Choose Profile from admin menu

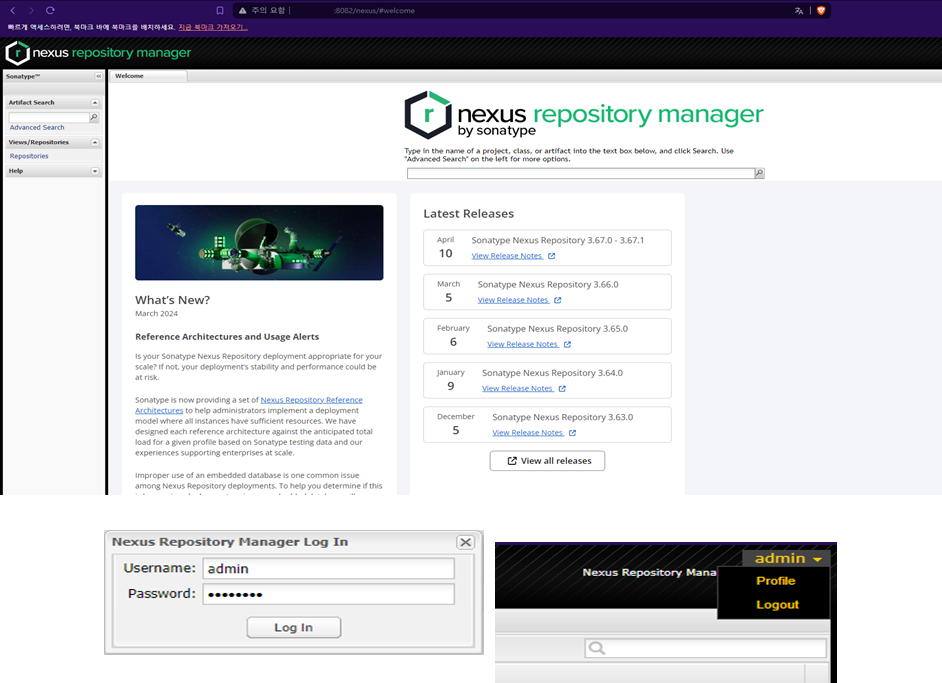pos(776,581)
